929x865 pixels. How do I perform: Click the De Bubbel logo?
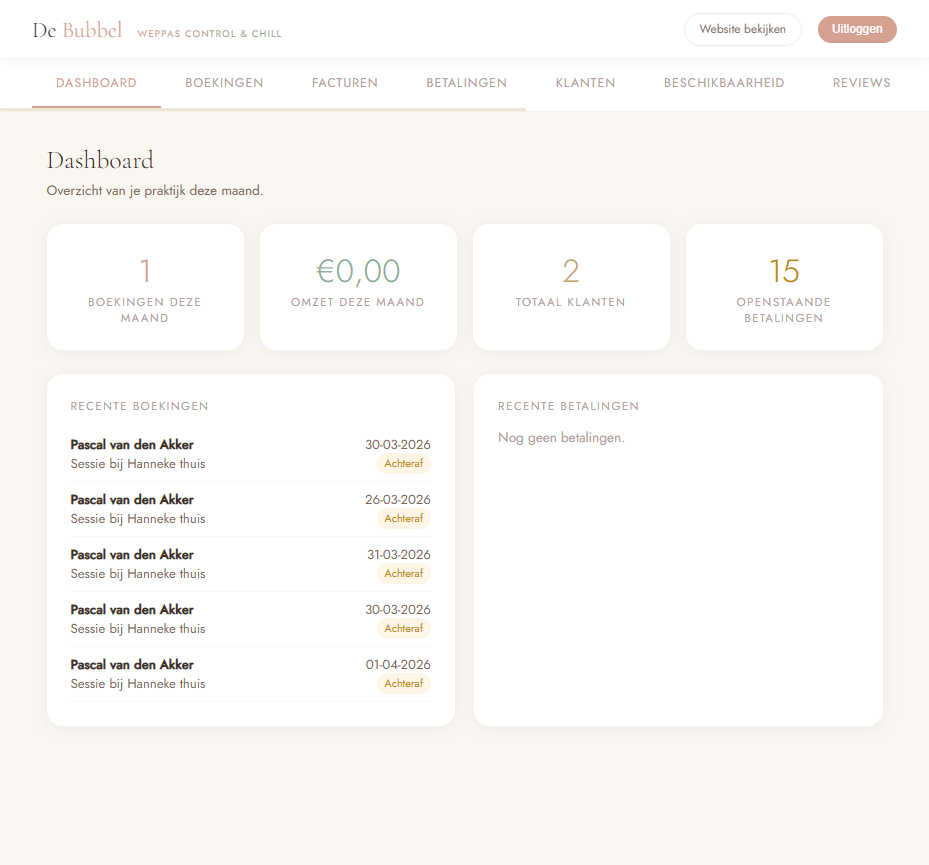77,31
